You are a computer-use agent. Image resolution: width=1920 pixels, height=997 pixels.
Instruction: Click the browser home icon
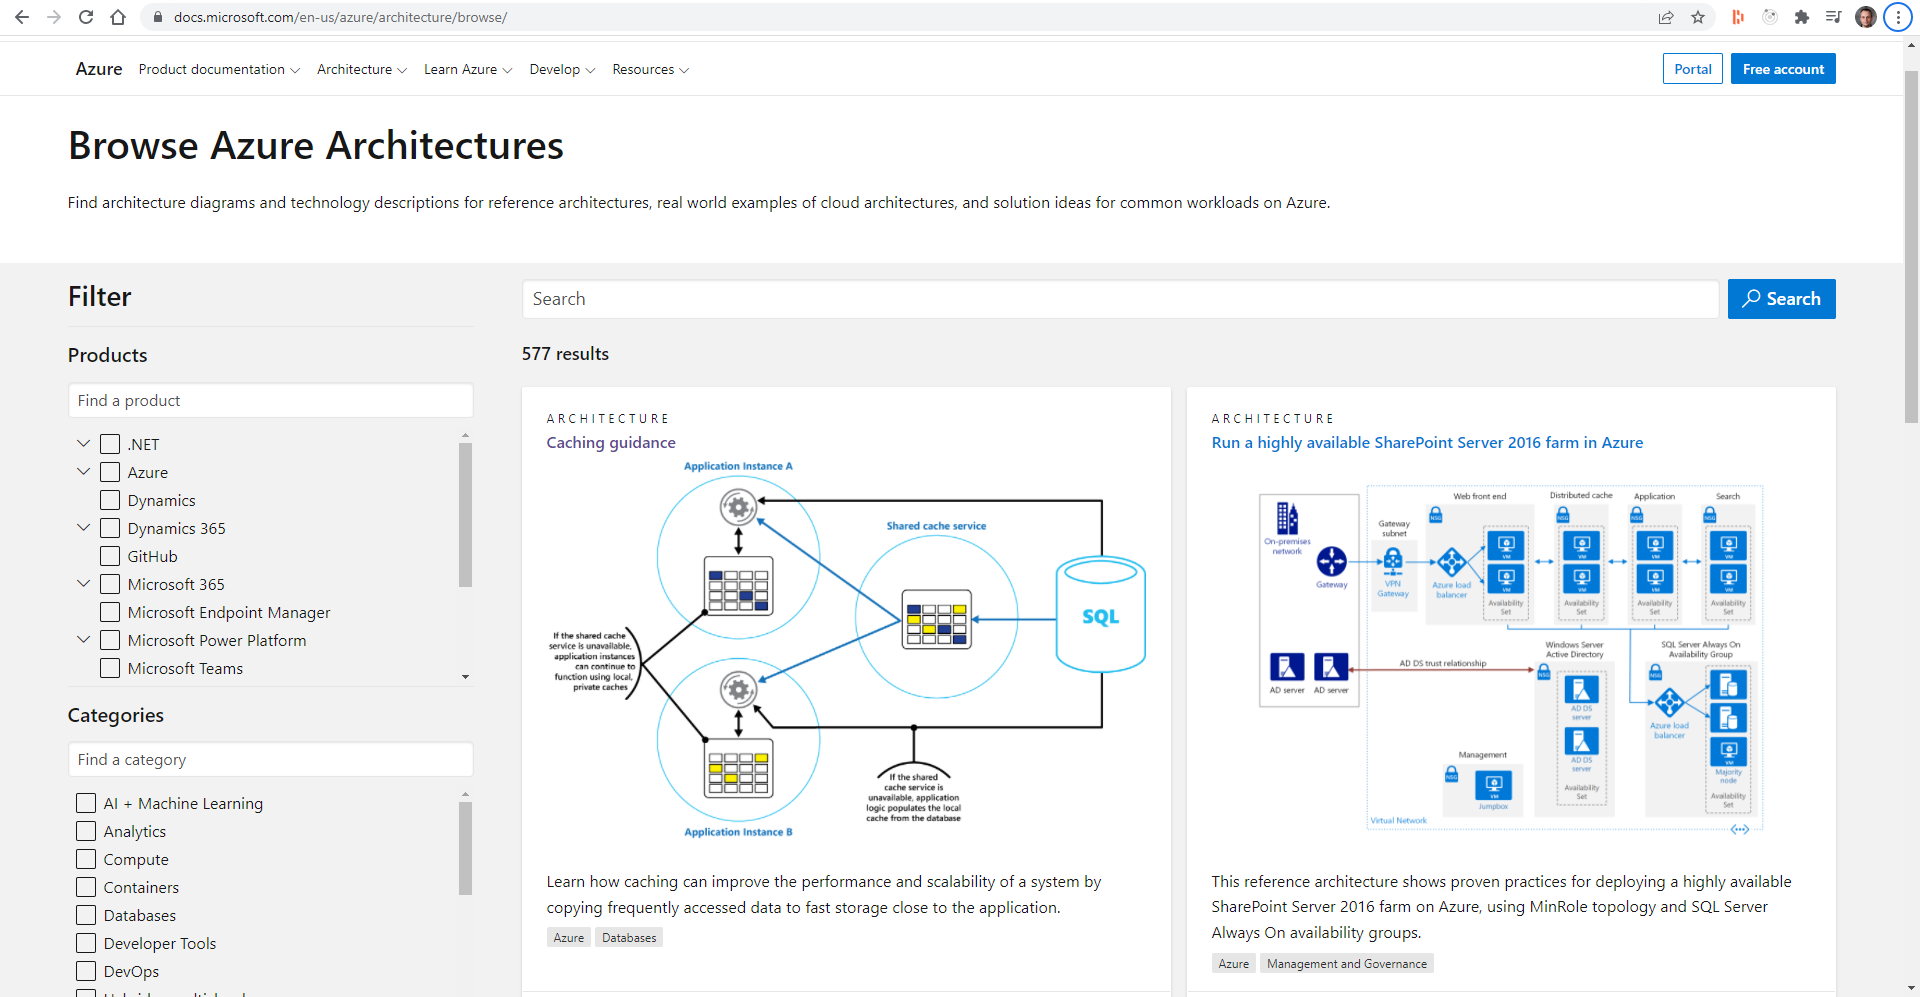click(x=118, y=17)
